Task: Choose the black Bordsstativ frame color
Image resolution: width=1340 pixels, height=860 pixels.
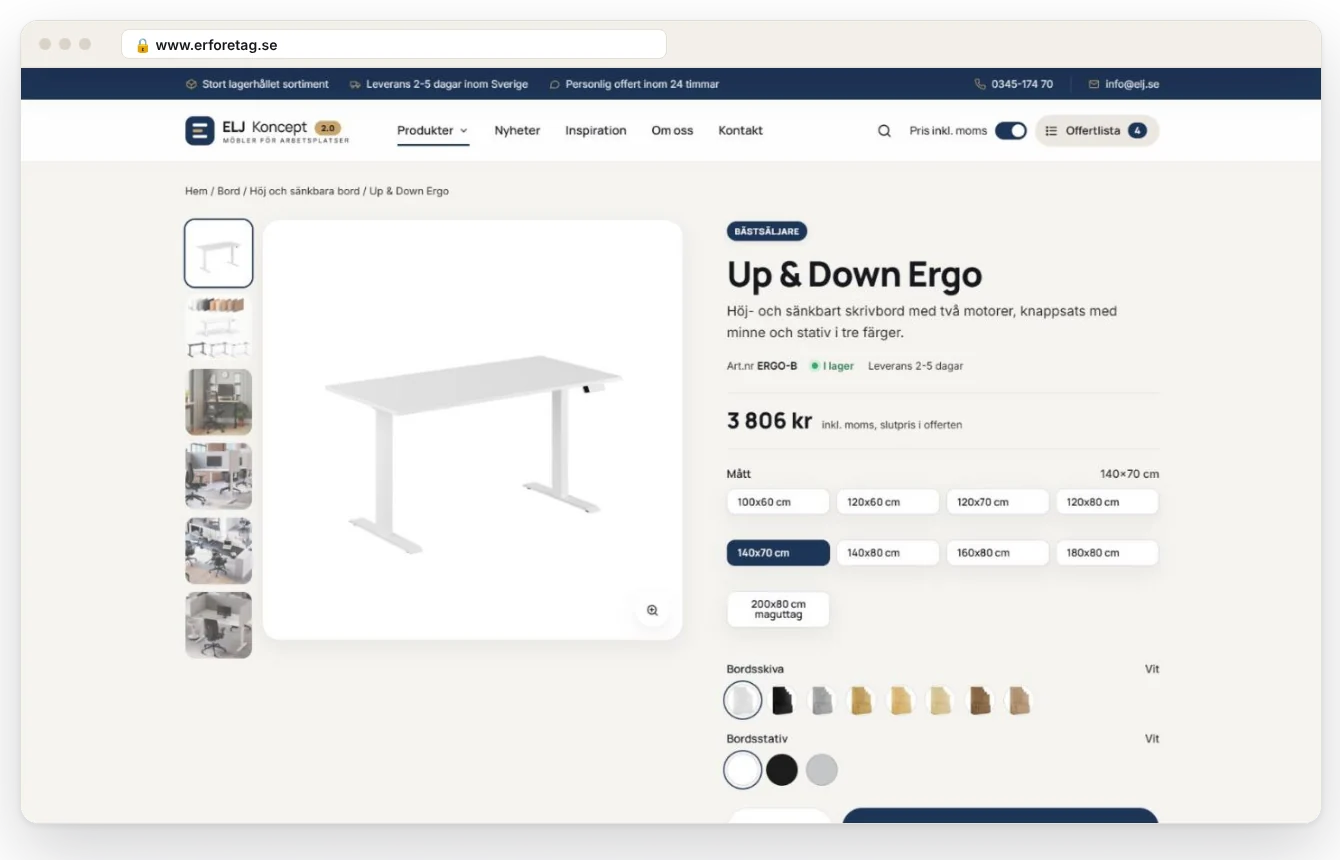Action: (x=782, y=770)
